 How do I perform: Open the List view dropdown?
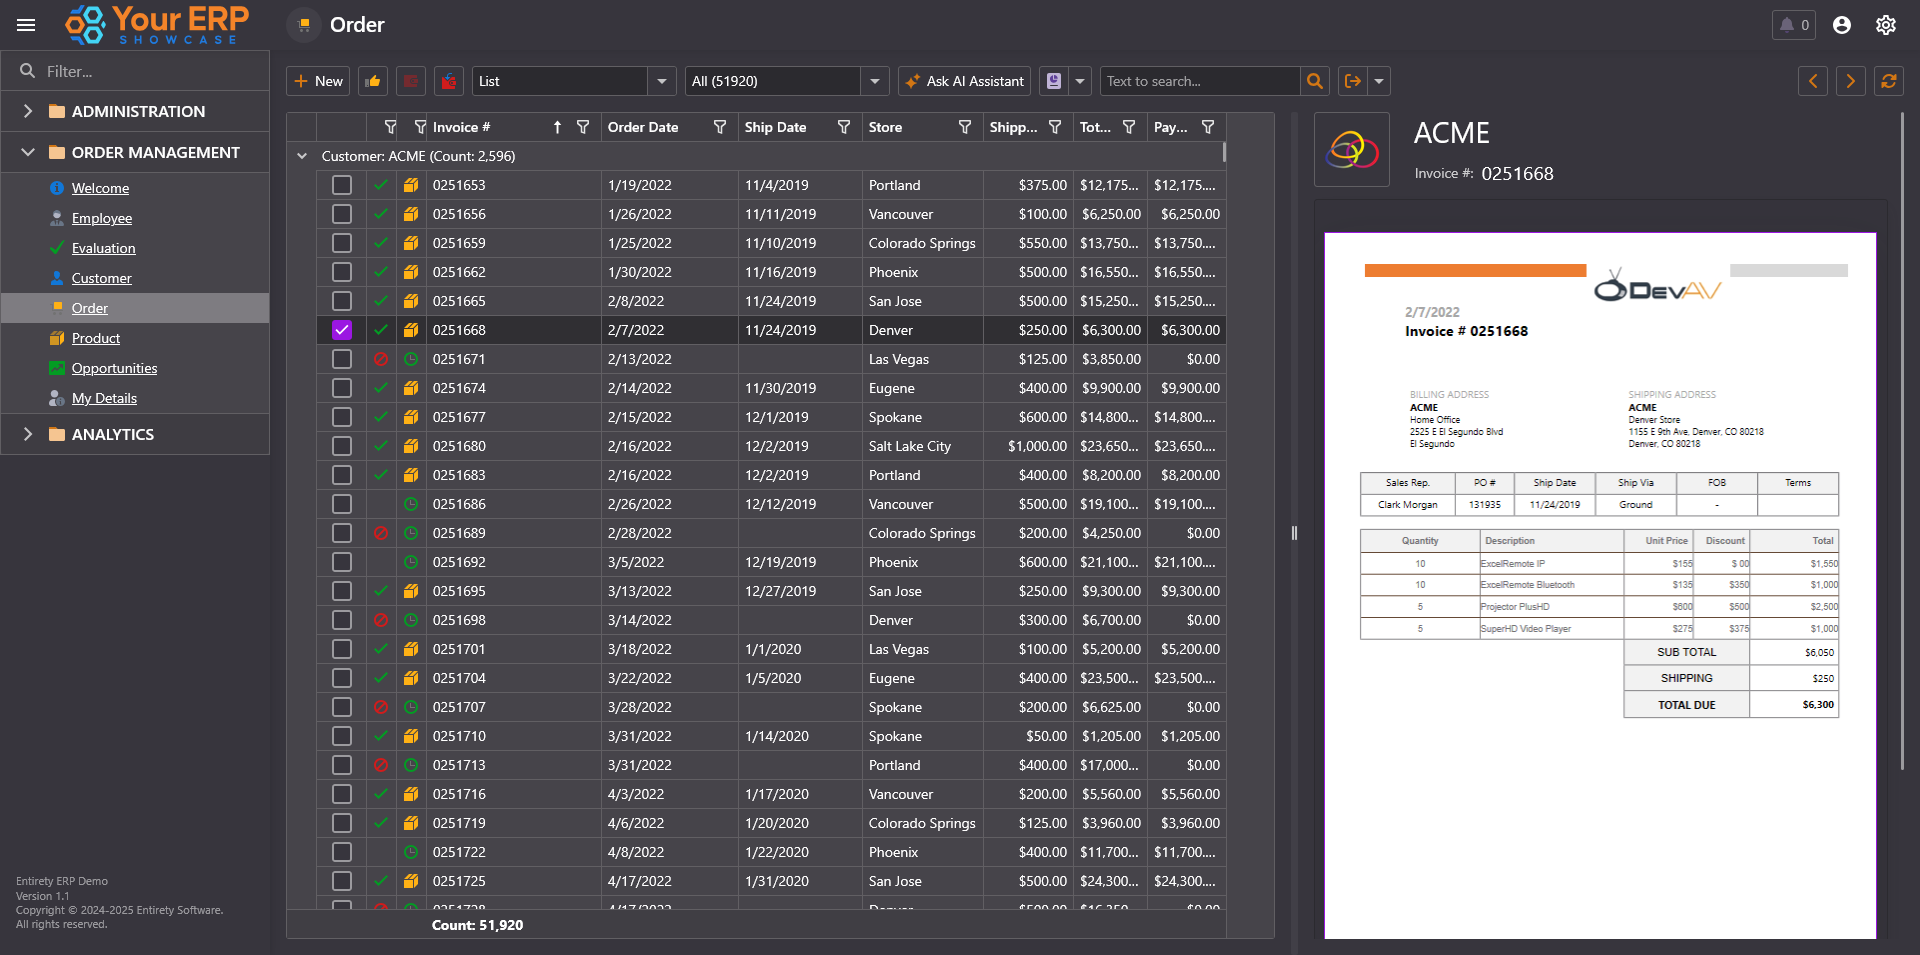coord(661,81)
